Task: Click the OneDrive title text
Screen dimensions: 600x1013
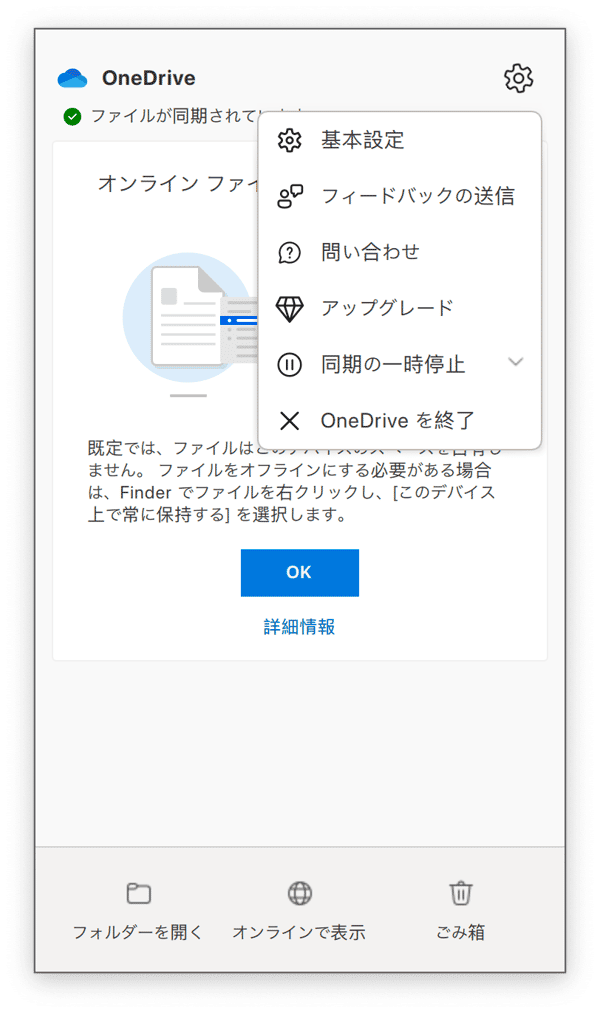Action: click(x=149, y=78)
